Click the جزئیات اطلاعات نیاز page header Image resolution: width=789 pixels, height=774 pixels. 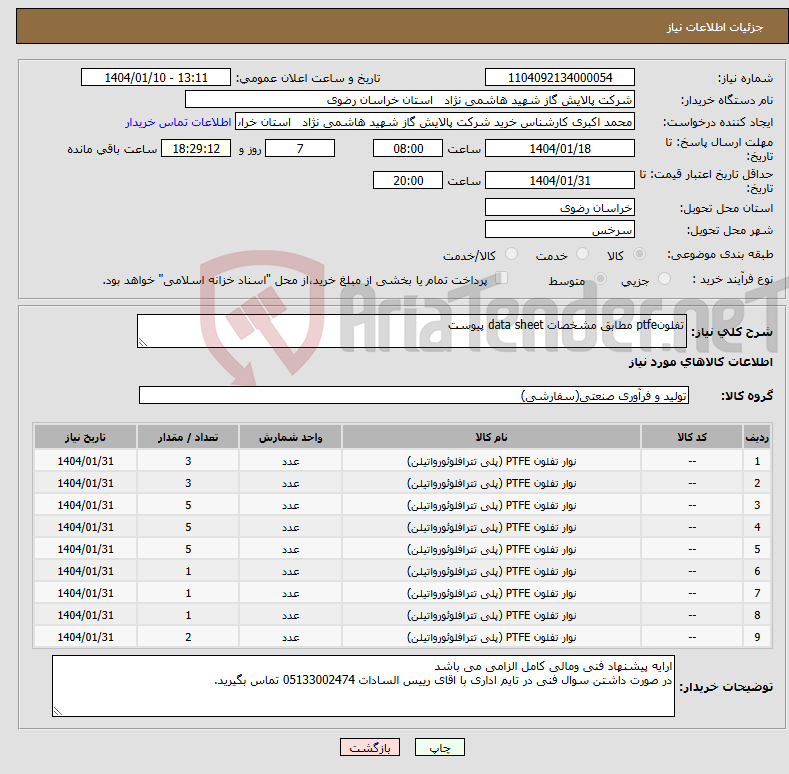(715, 27)
